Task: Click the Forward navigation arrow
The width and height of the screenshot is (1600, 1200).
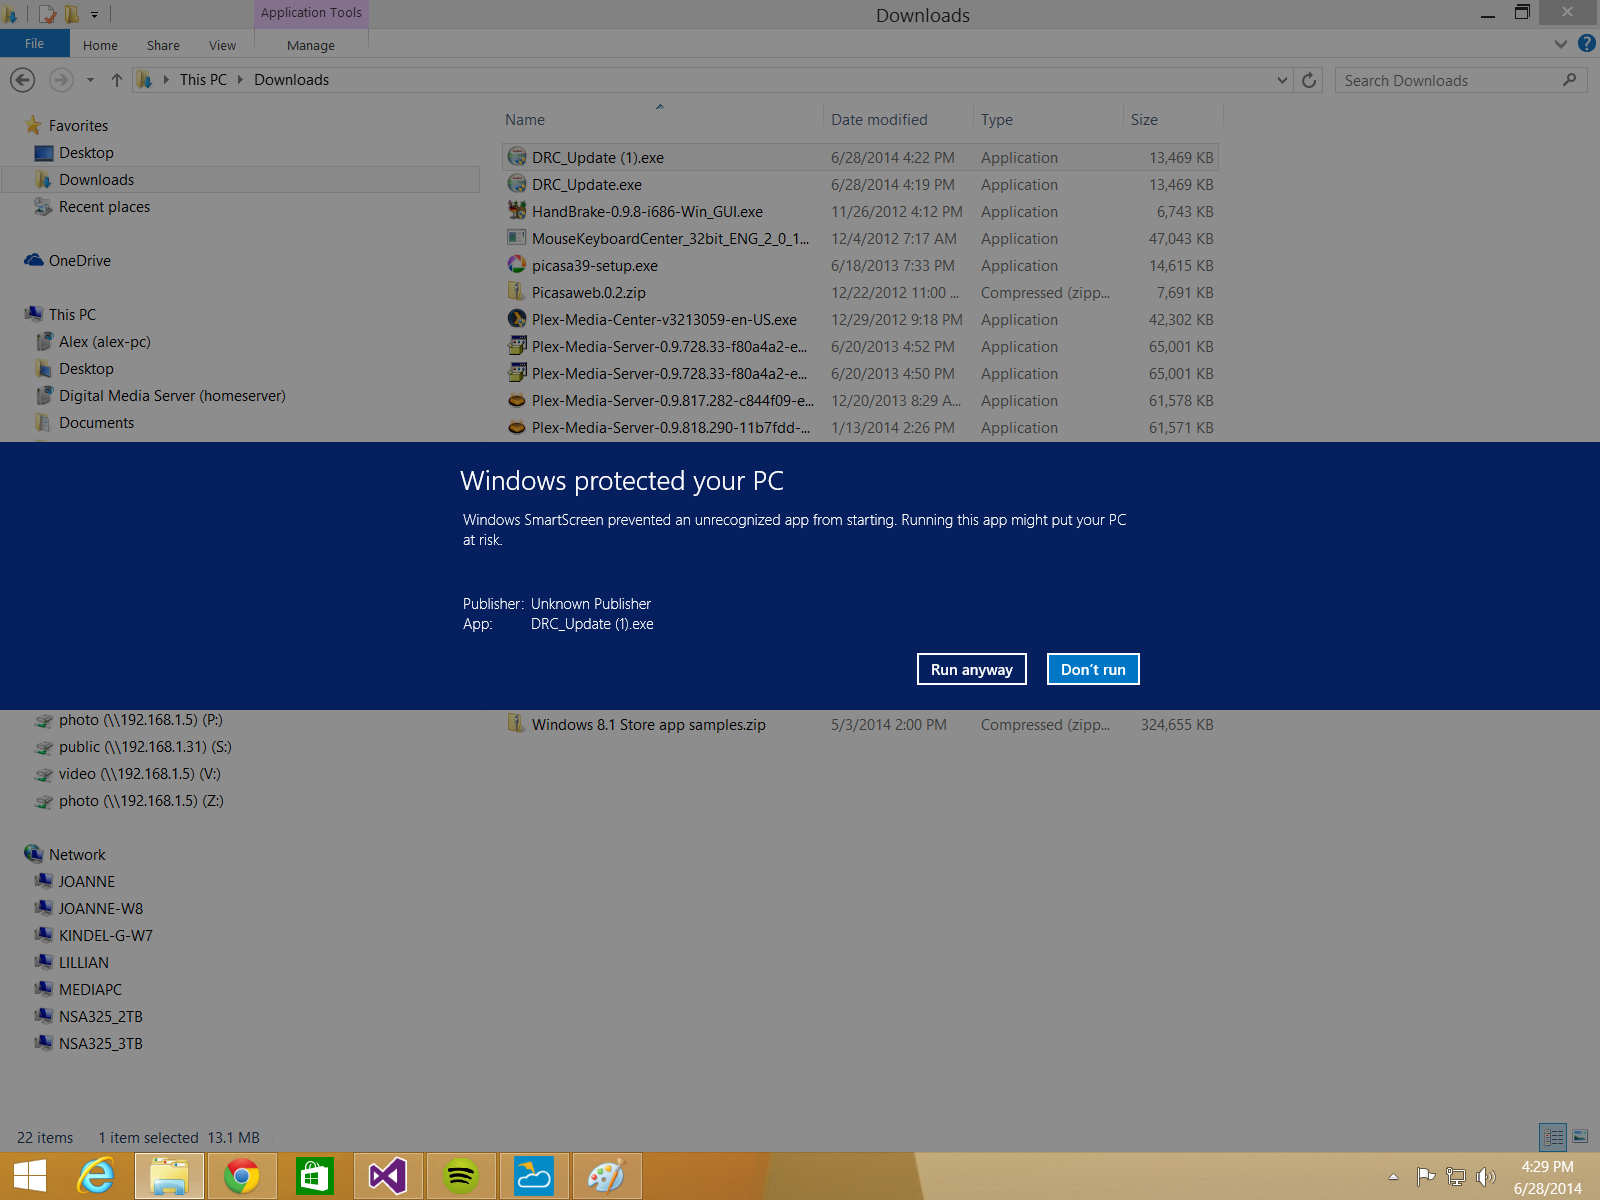Action: coord(61,80)
